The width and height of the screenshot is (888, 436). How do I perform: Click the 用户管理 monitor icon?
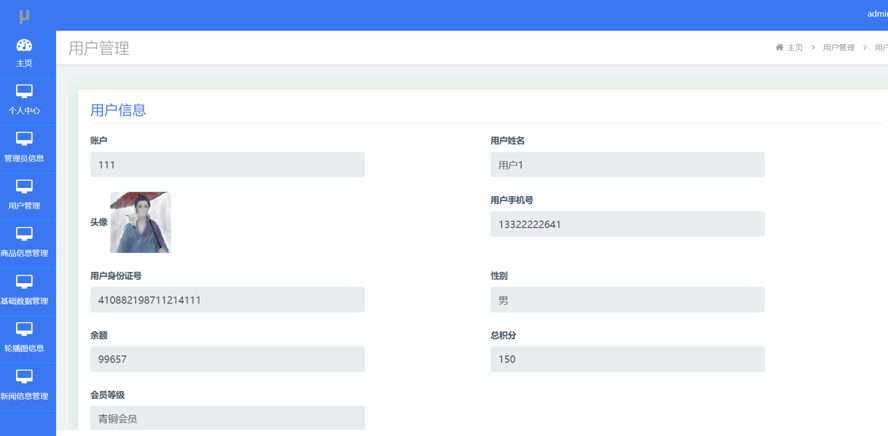point(24,187)
